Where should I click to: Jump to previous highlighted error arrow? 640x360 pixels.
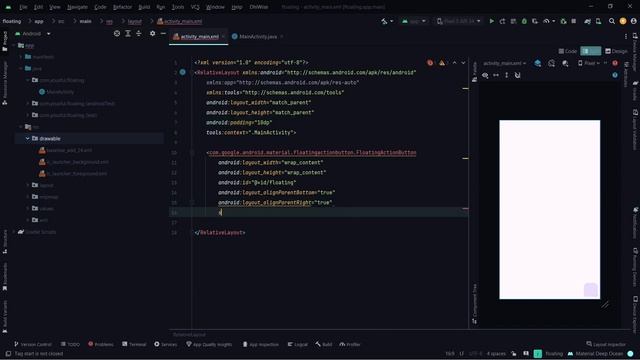(x=454, y=63)
